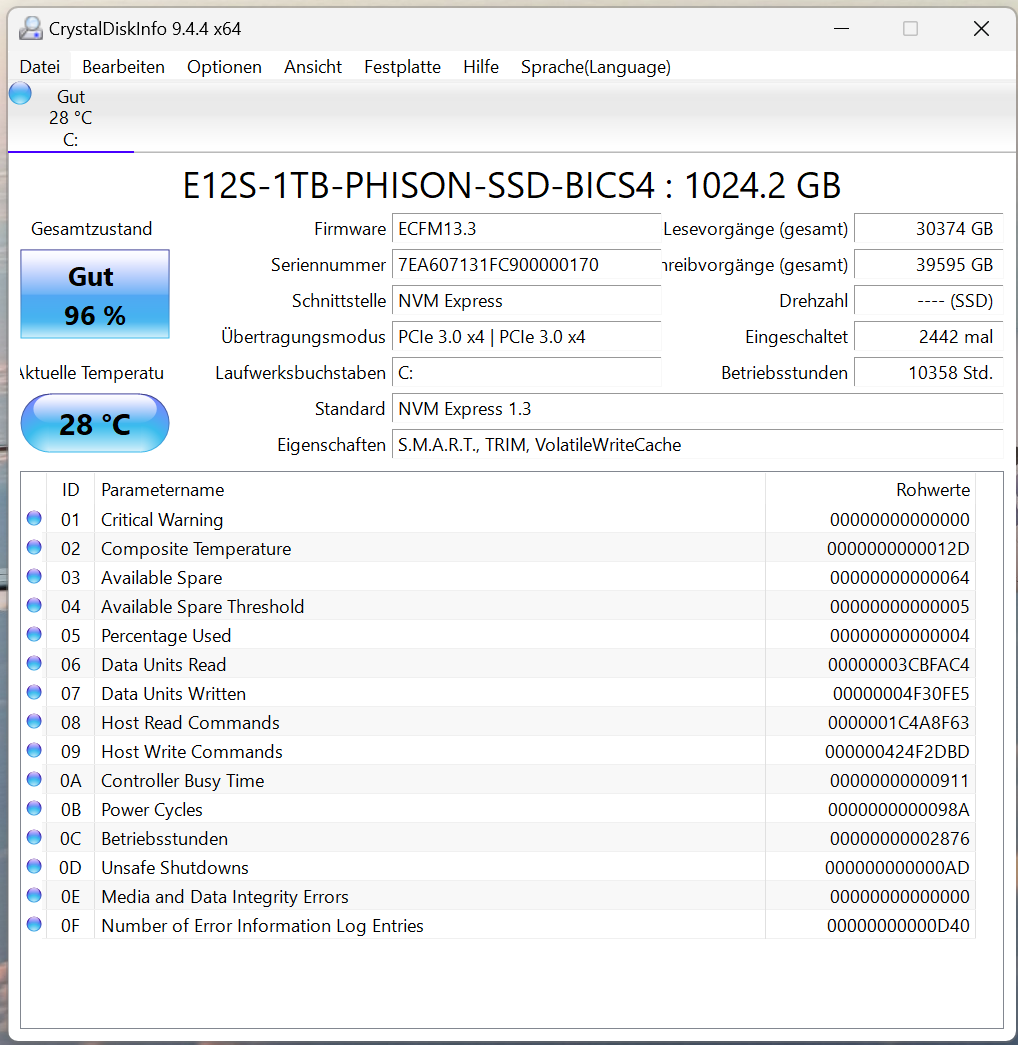This screenshot has width=1018, height=1045.
Task: Click the Standard field NVM Express 1.3
Action: [697, 409]
